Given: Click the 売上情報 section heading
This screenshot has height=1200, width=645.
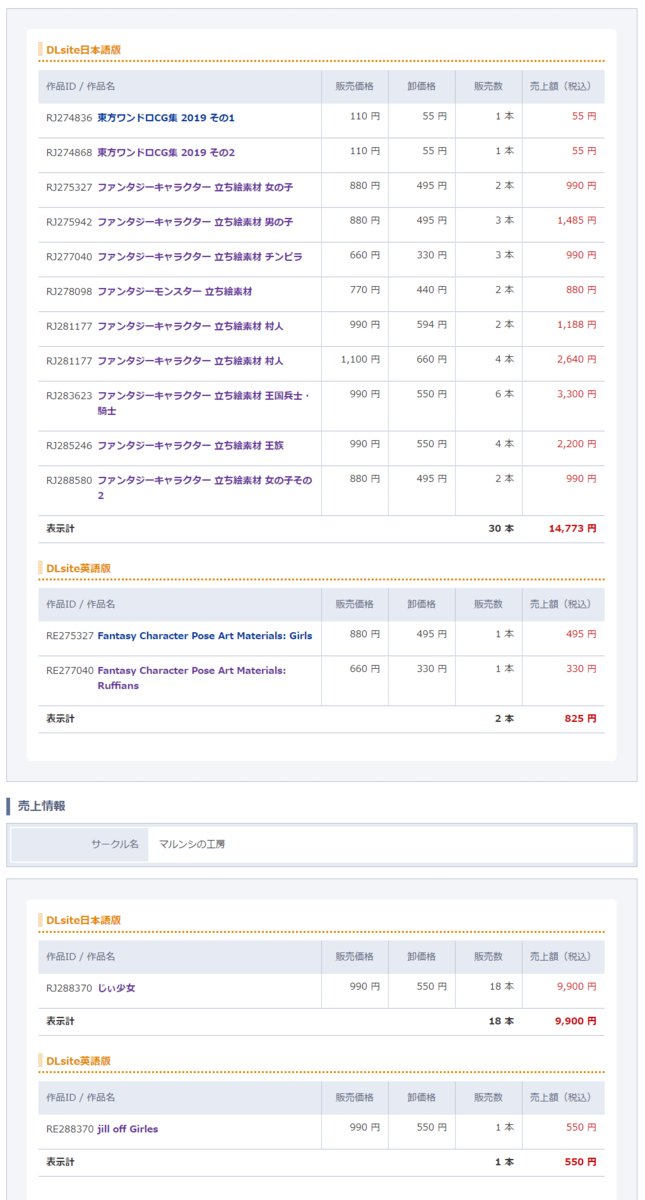Looking at the screenshot, I should [42, 806].
